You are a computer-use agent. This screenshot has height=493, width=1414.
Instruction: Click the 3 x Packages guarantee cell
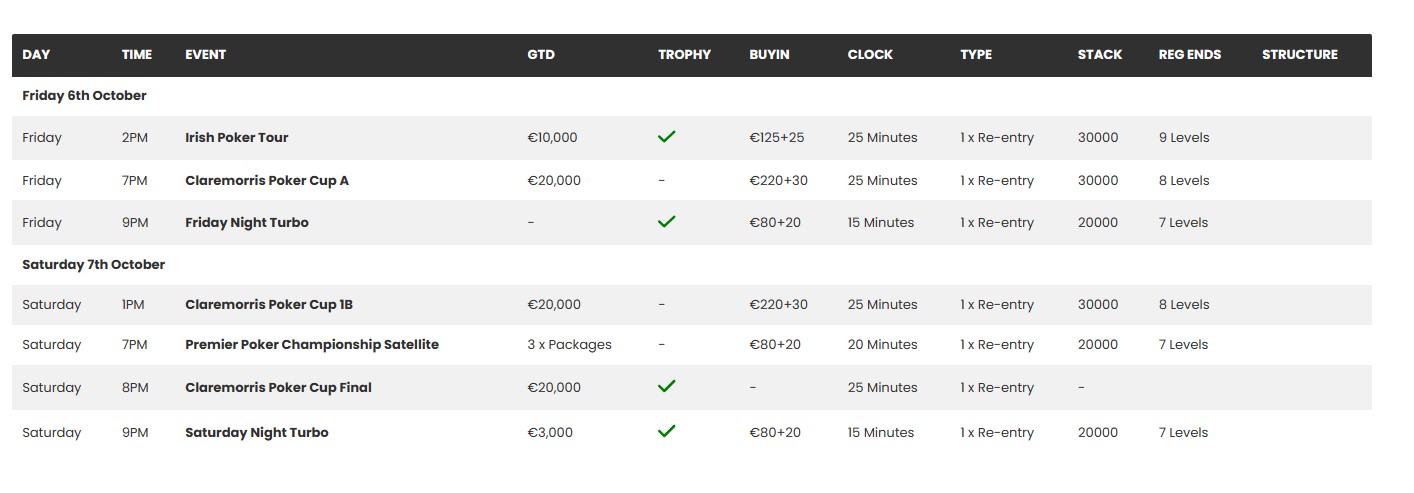(x=569, y=345)
